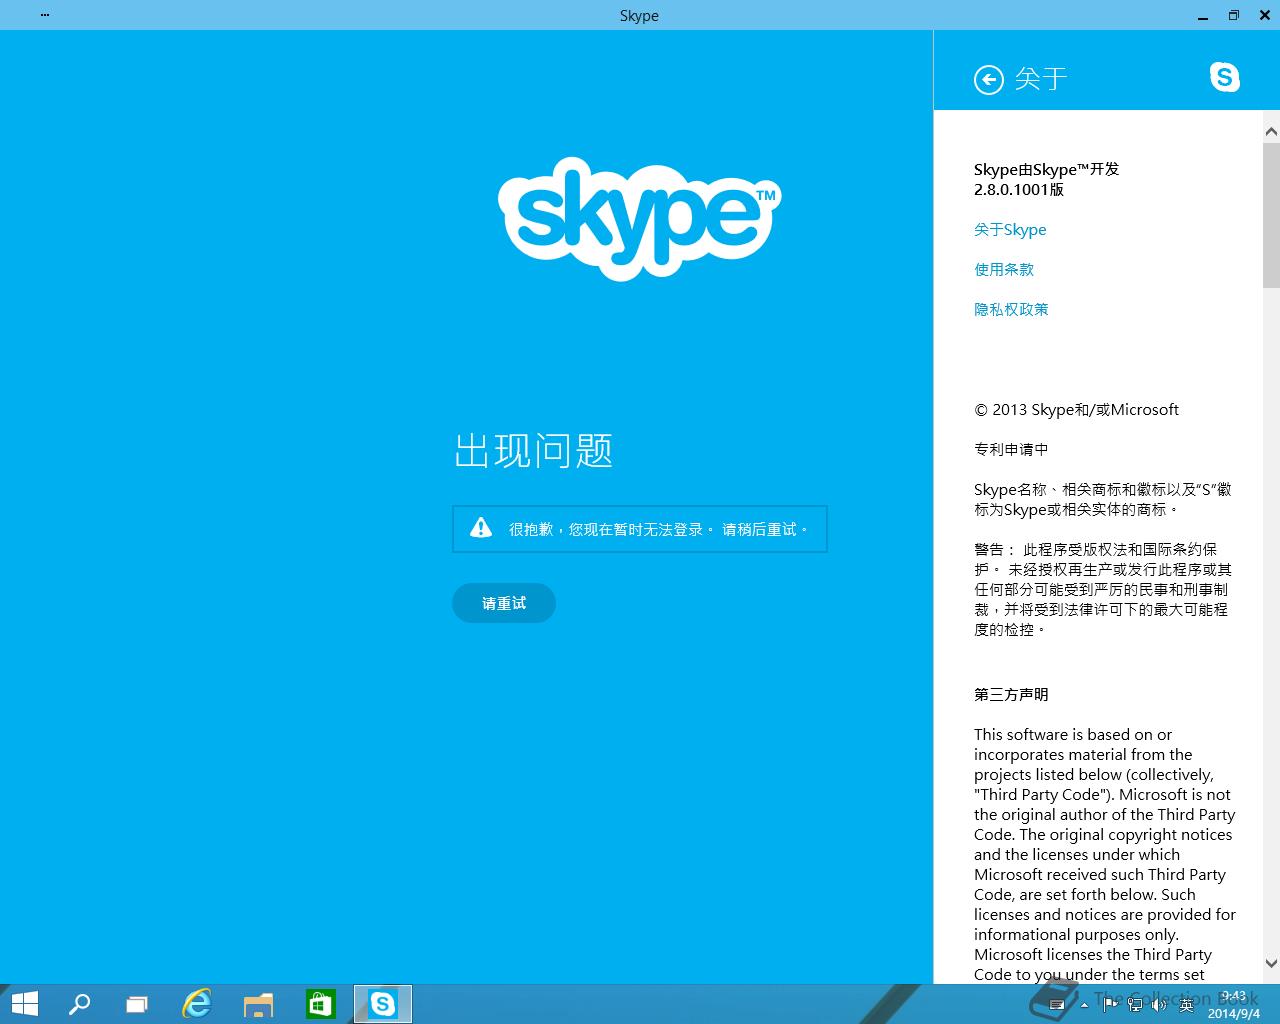This screenshot has height=1024, width=1280.
Task: Click the 第三方声明 heading
Action: [1011, 695]
